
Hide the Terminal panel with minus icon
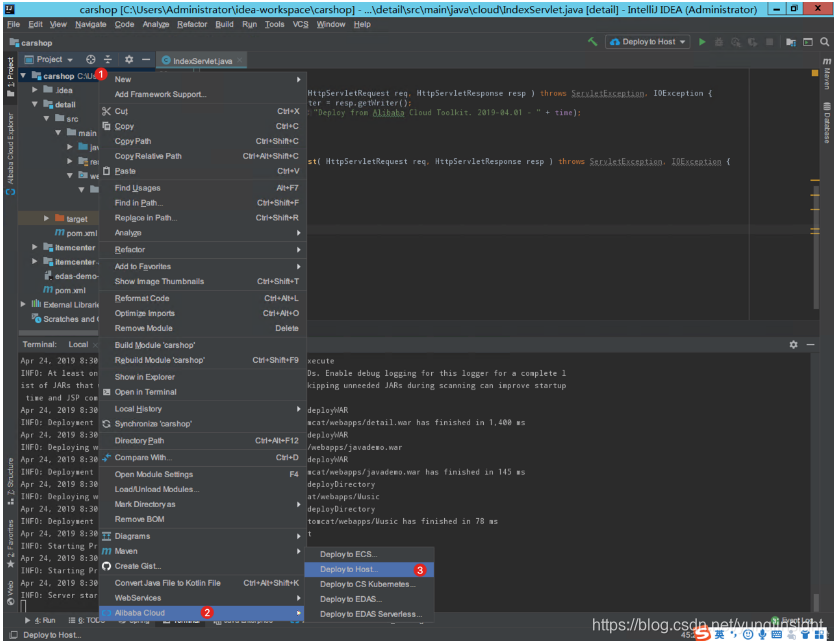pyautogui.click(x=810, y=345)
